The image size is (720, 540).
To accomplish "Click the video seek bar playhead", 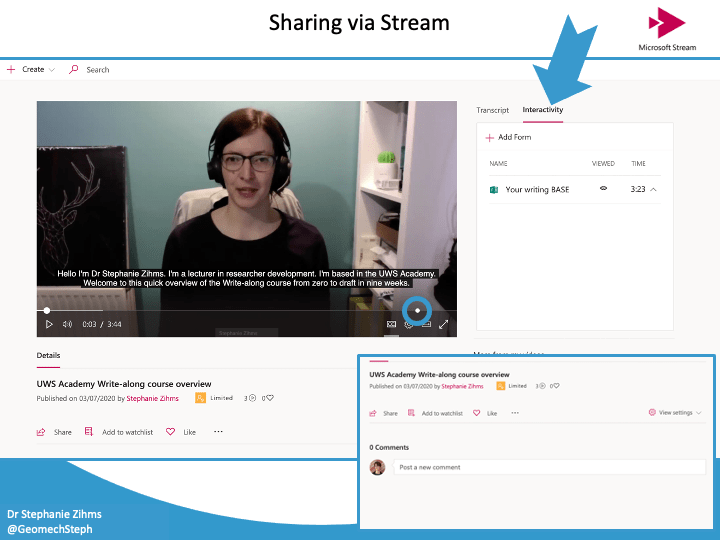I will pos(46,310).
